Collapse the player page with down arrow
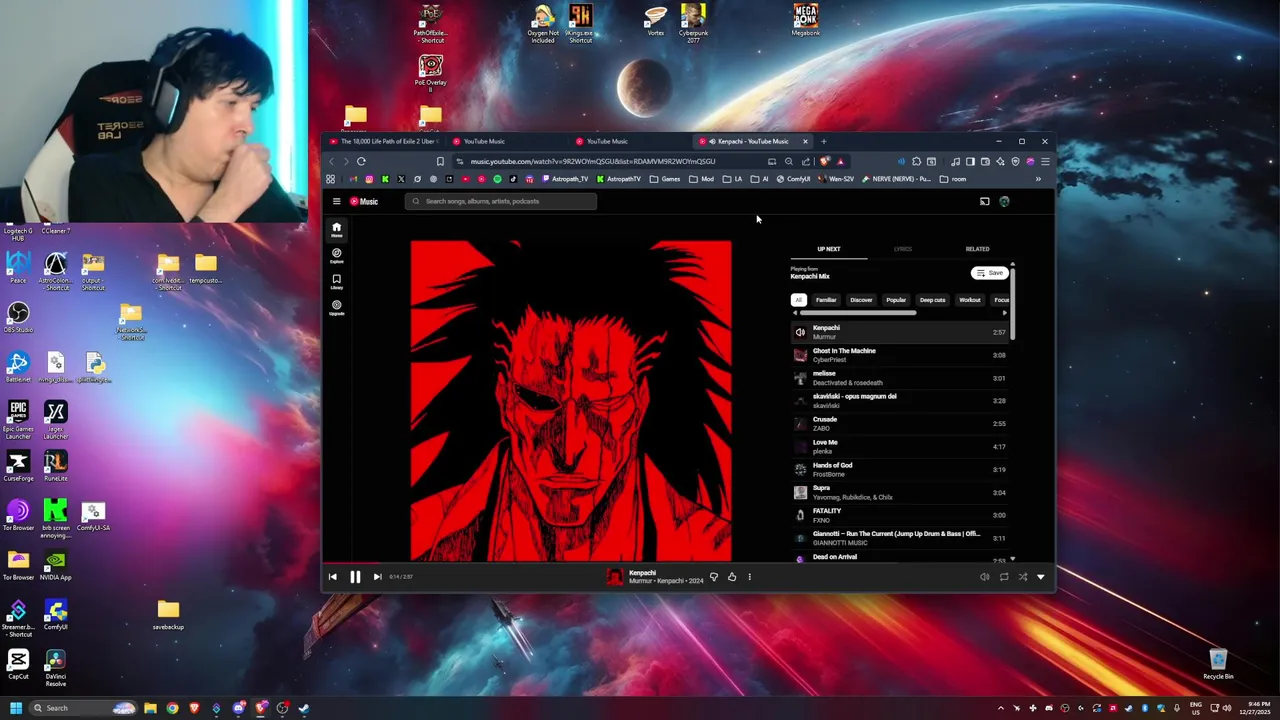 pos(1040,576)
